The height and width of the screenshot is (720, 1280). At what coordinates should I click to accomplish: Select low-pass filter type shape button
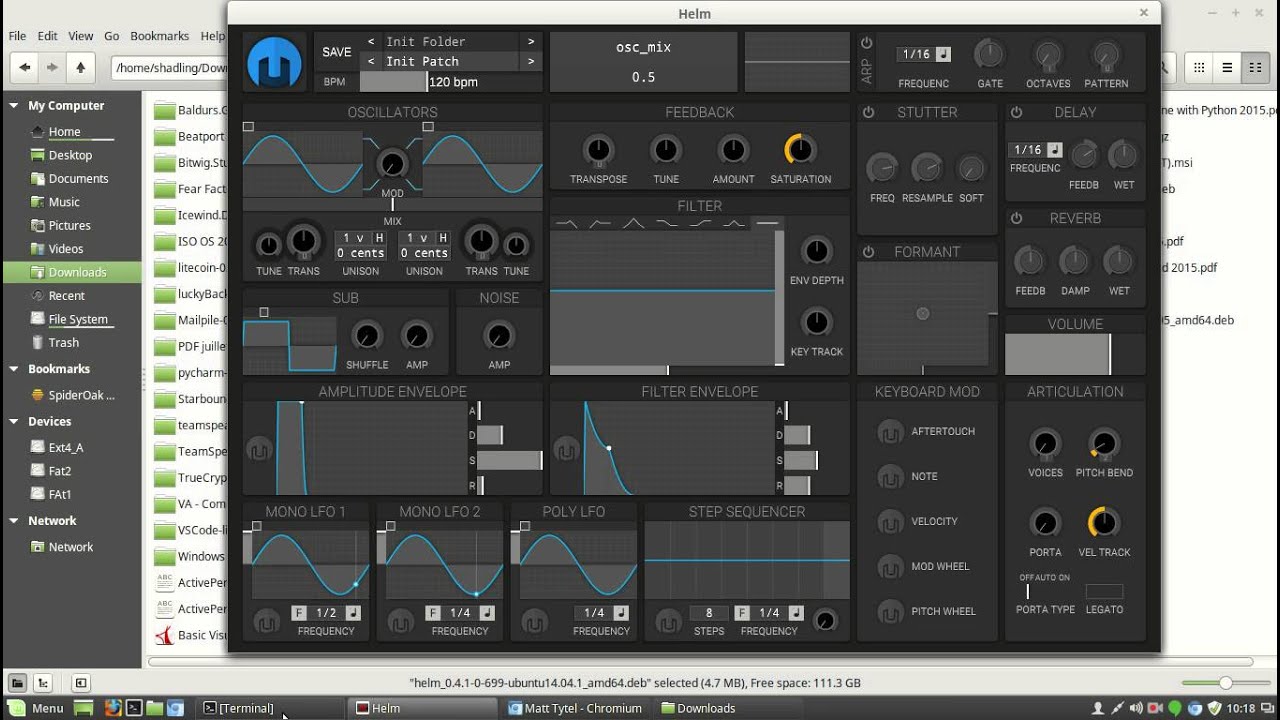tap(567, 222)
